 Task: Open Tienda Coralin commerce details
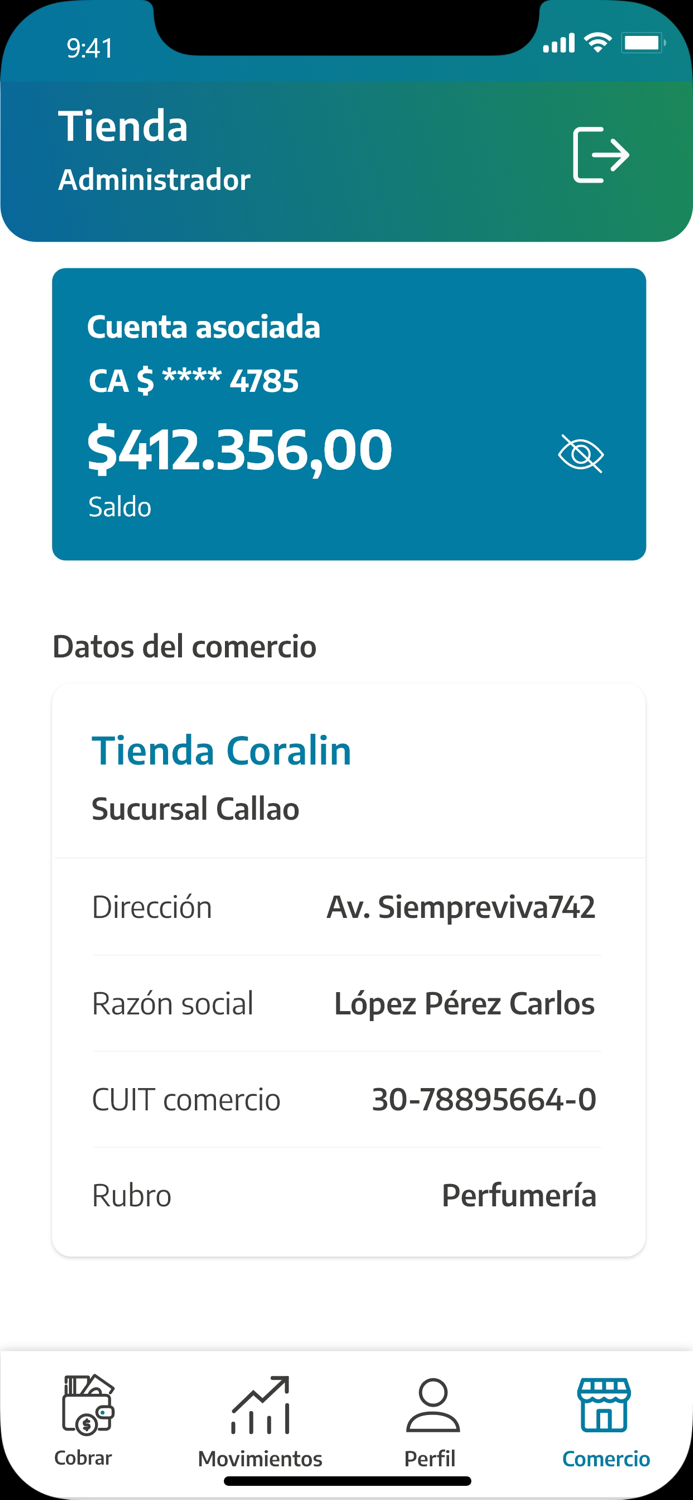221,750
